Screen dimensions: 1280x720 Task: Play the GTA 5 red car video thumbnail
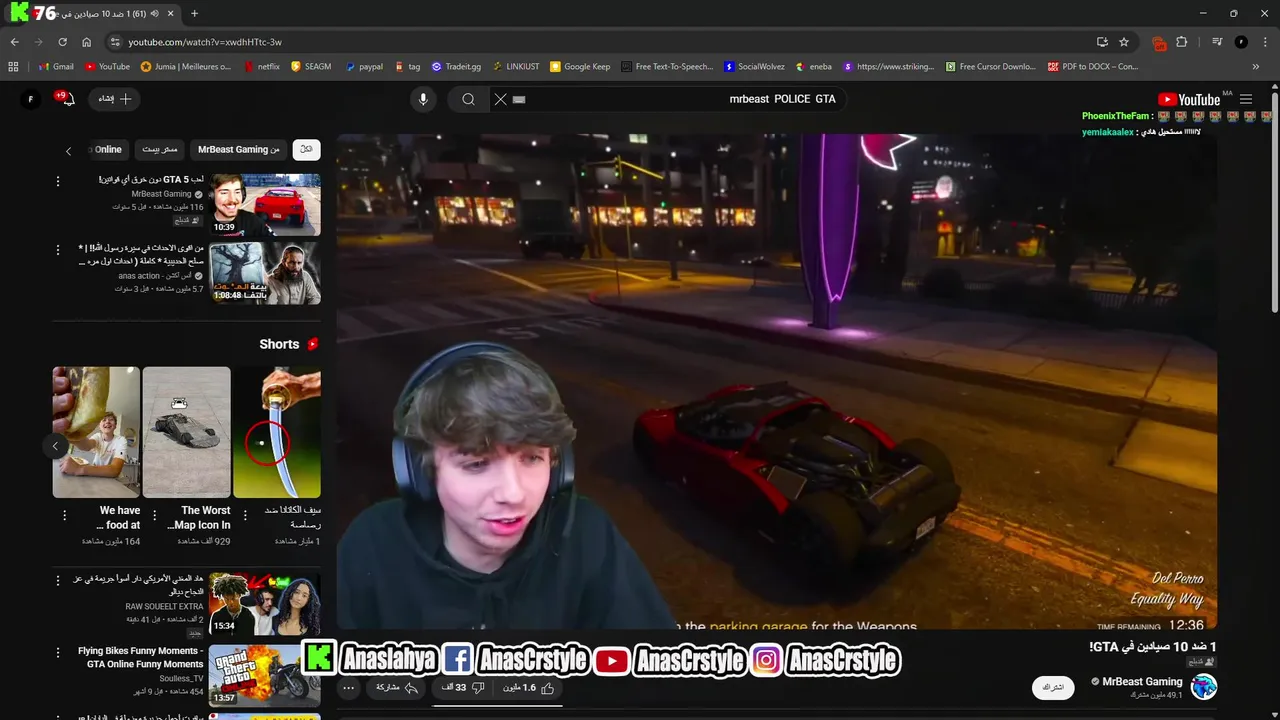click(265, 205)
